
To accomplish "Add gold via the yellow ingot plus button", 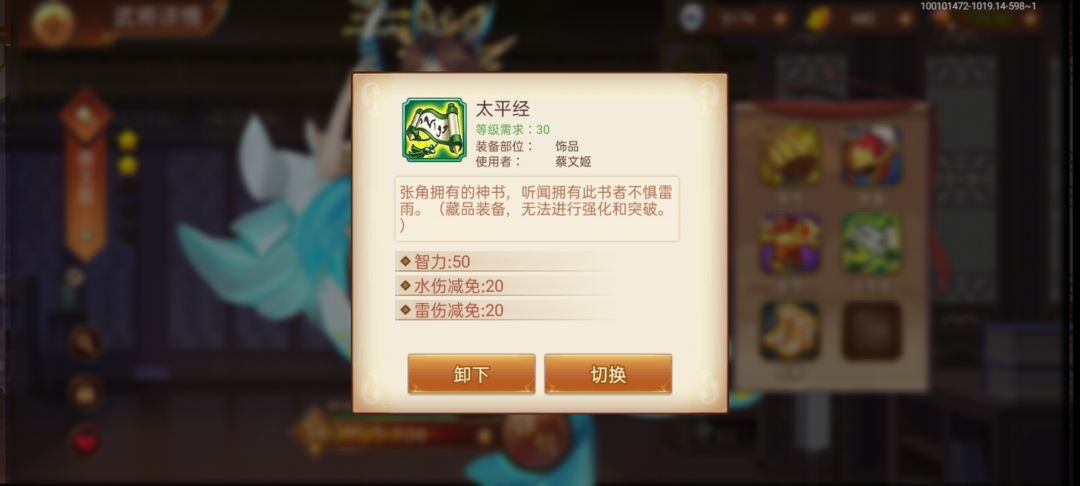I will coord(906,19).
